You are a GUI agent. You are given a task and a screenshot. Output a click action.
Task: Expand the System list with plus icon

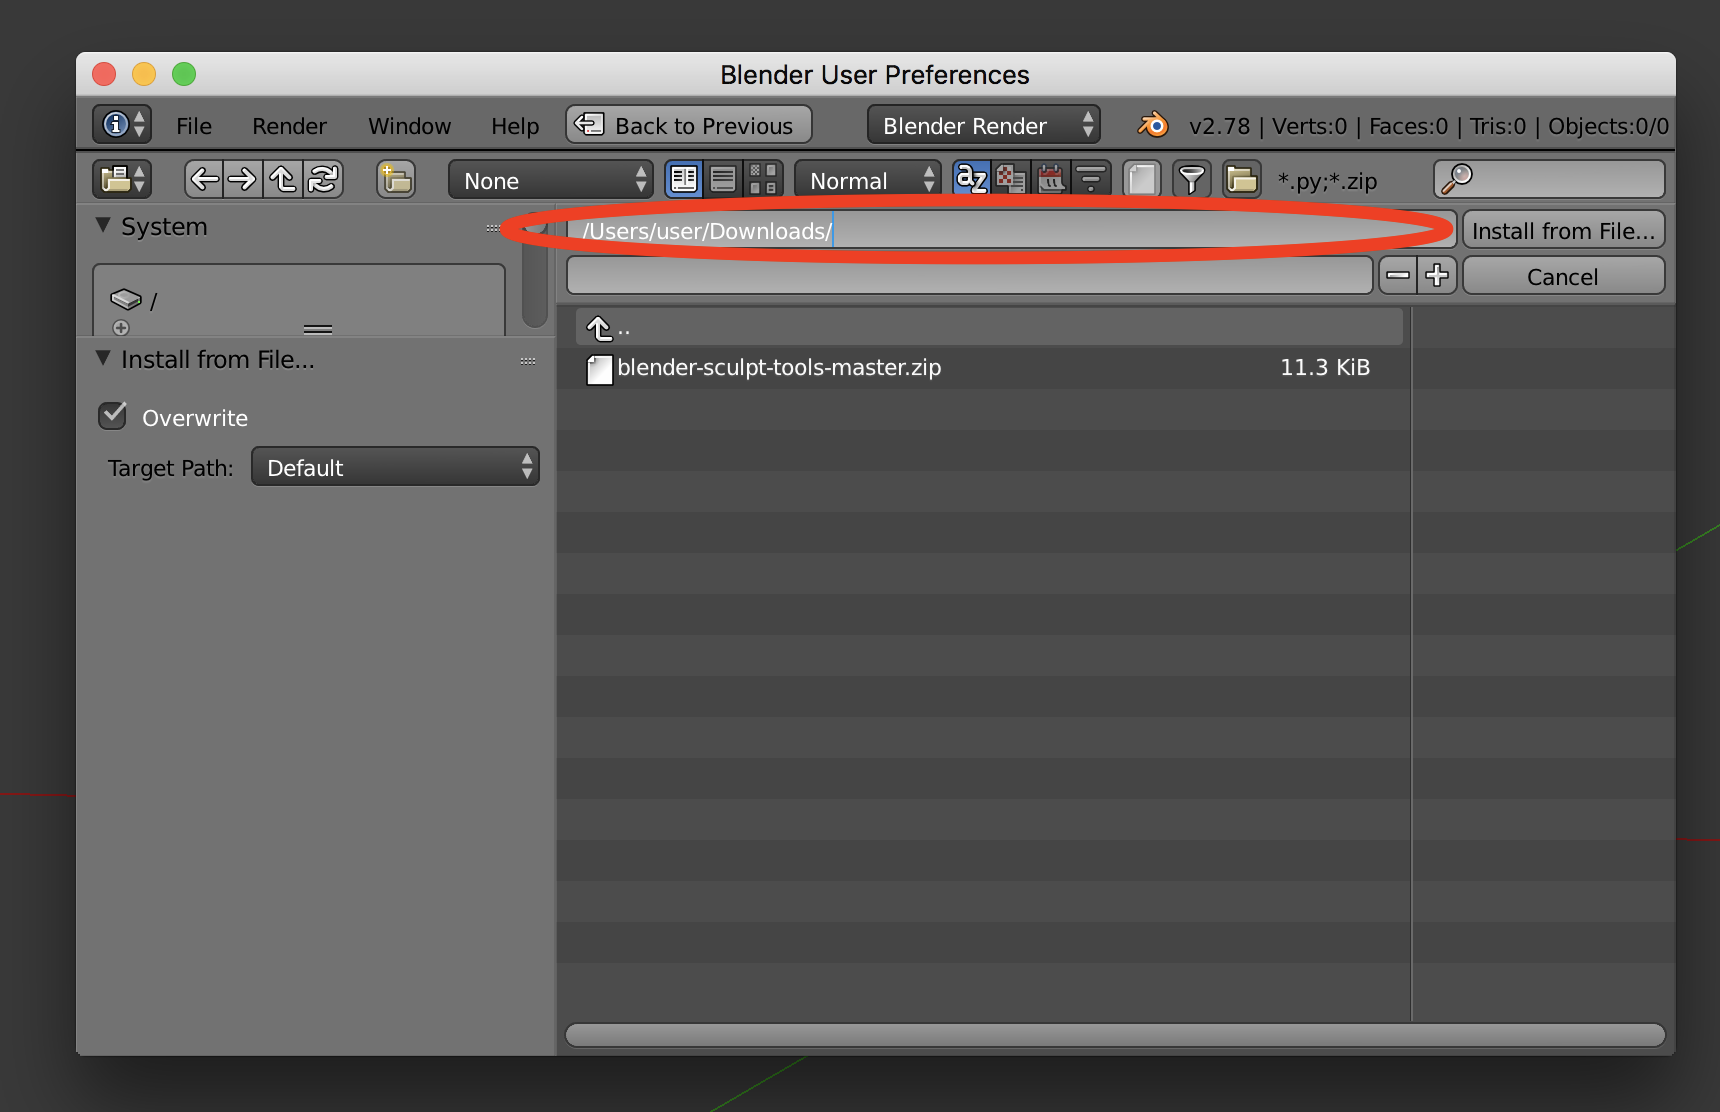121,327
